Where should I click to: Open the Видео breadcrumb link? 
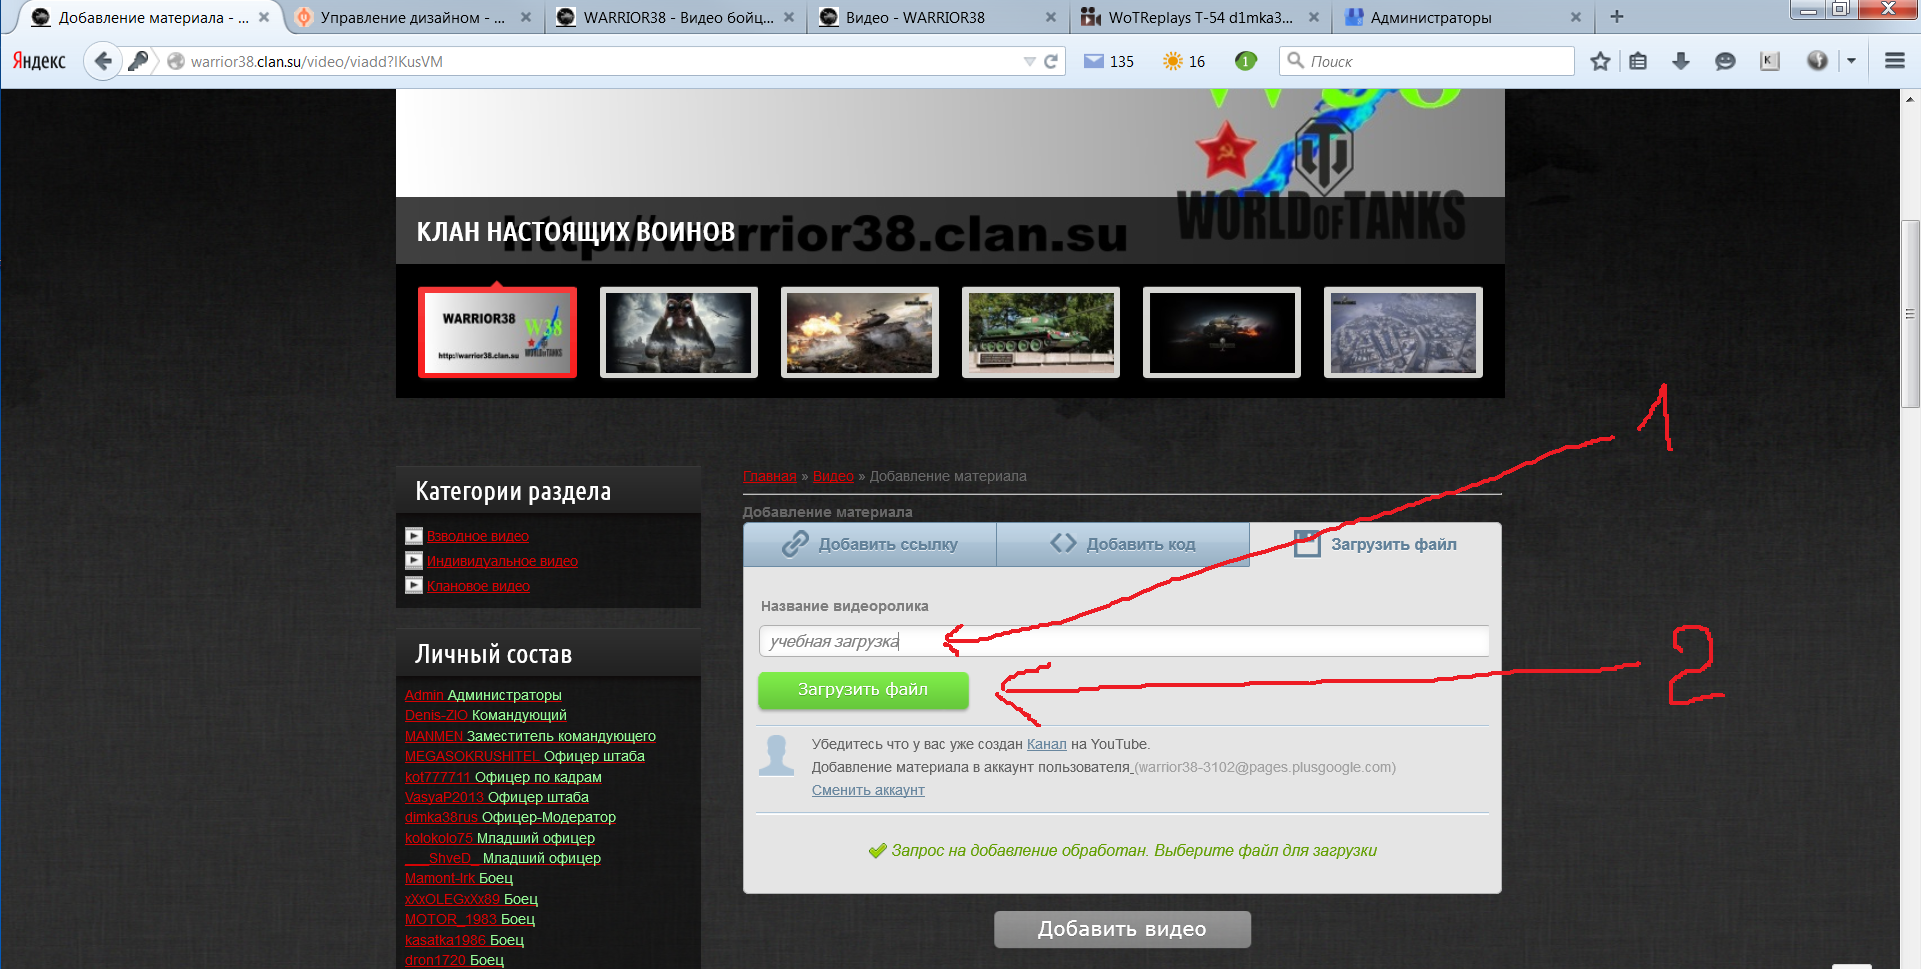pos(833,476)
